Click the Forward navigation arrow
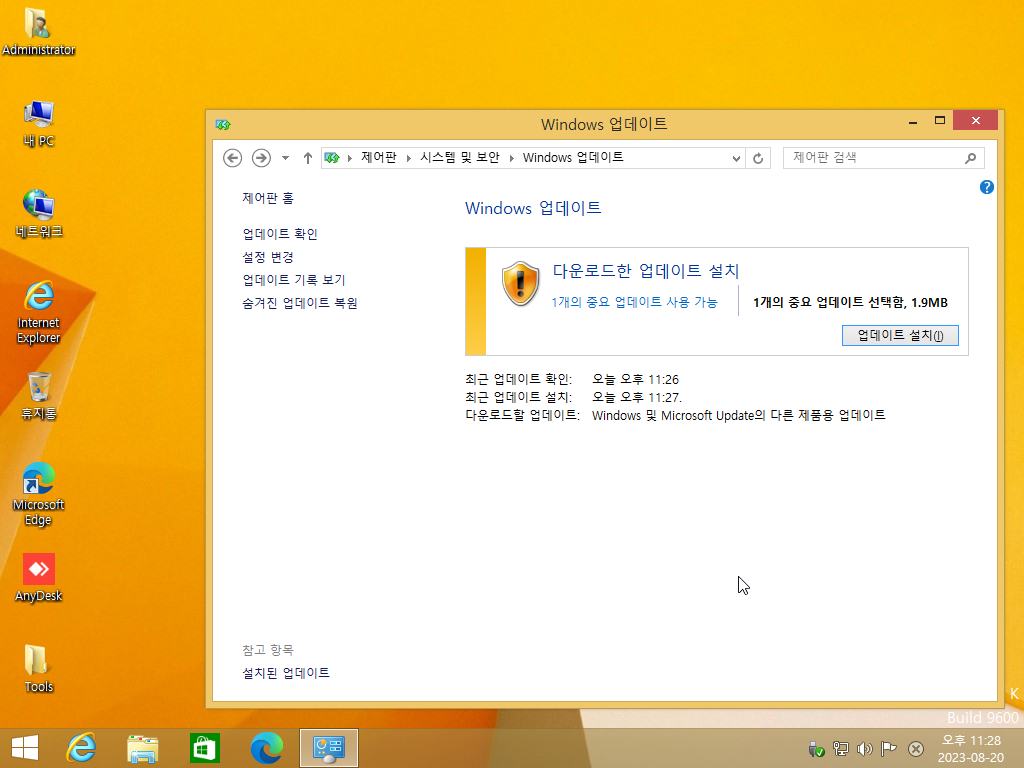The image size is (1024, 768). (x=261, y=158)
